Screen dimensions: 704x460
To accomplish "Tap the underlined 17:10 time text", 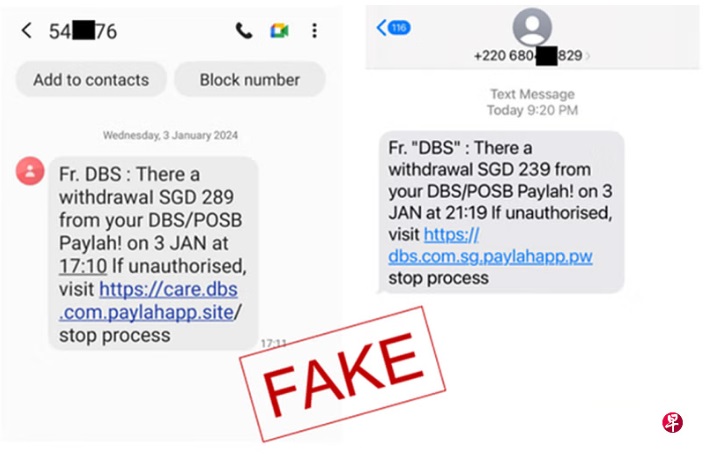I will click(83, 266).
